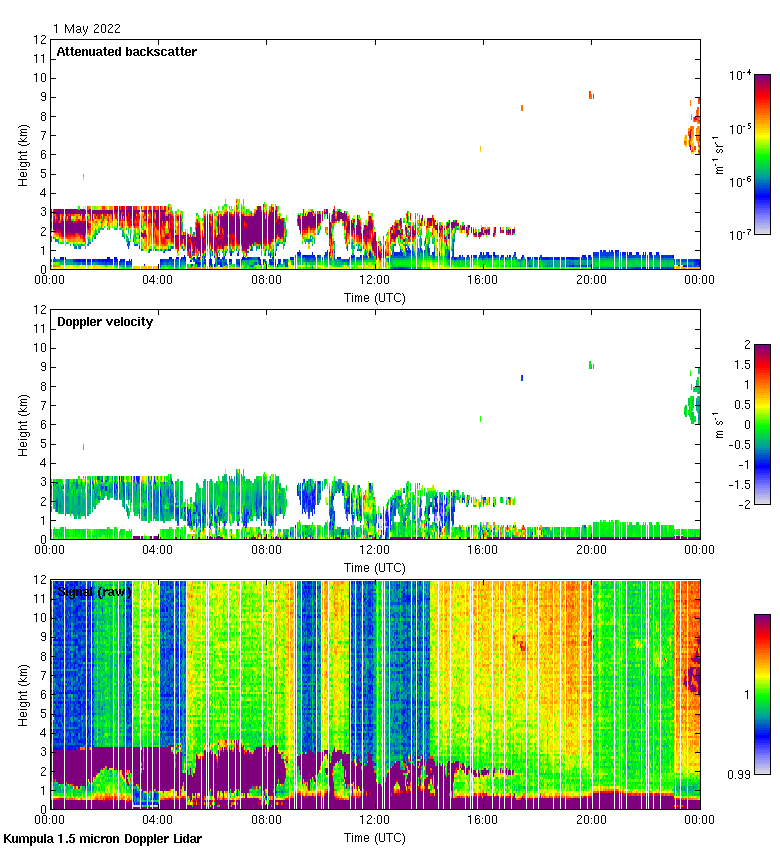Click "Time (UTC)" label under raw signal plot
The width and height of the screenshot is (780, 850).
tap(375, 837)
